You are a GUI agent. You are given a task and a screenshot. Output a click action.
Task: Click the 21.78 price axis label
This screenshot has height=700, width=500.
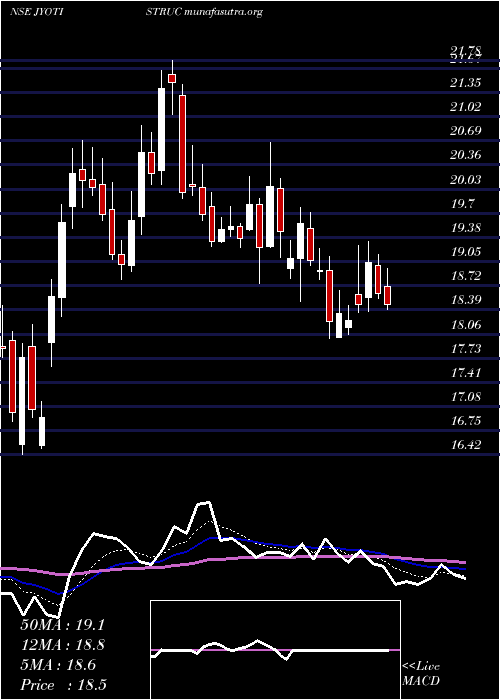[466, 51]
